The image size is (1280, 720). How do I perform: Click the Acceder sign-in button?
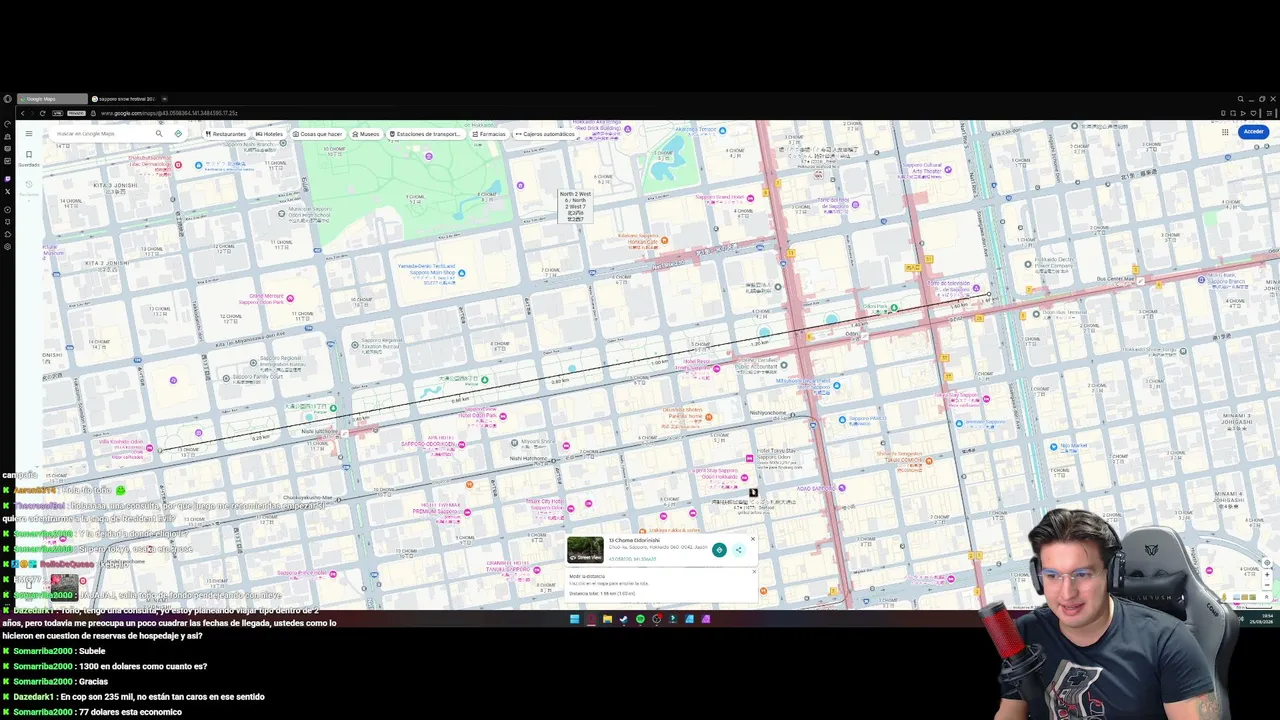[1253, 132]
